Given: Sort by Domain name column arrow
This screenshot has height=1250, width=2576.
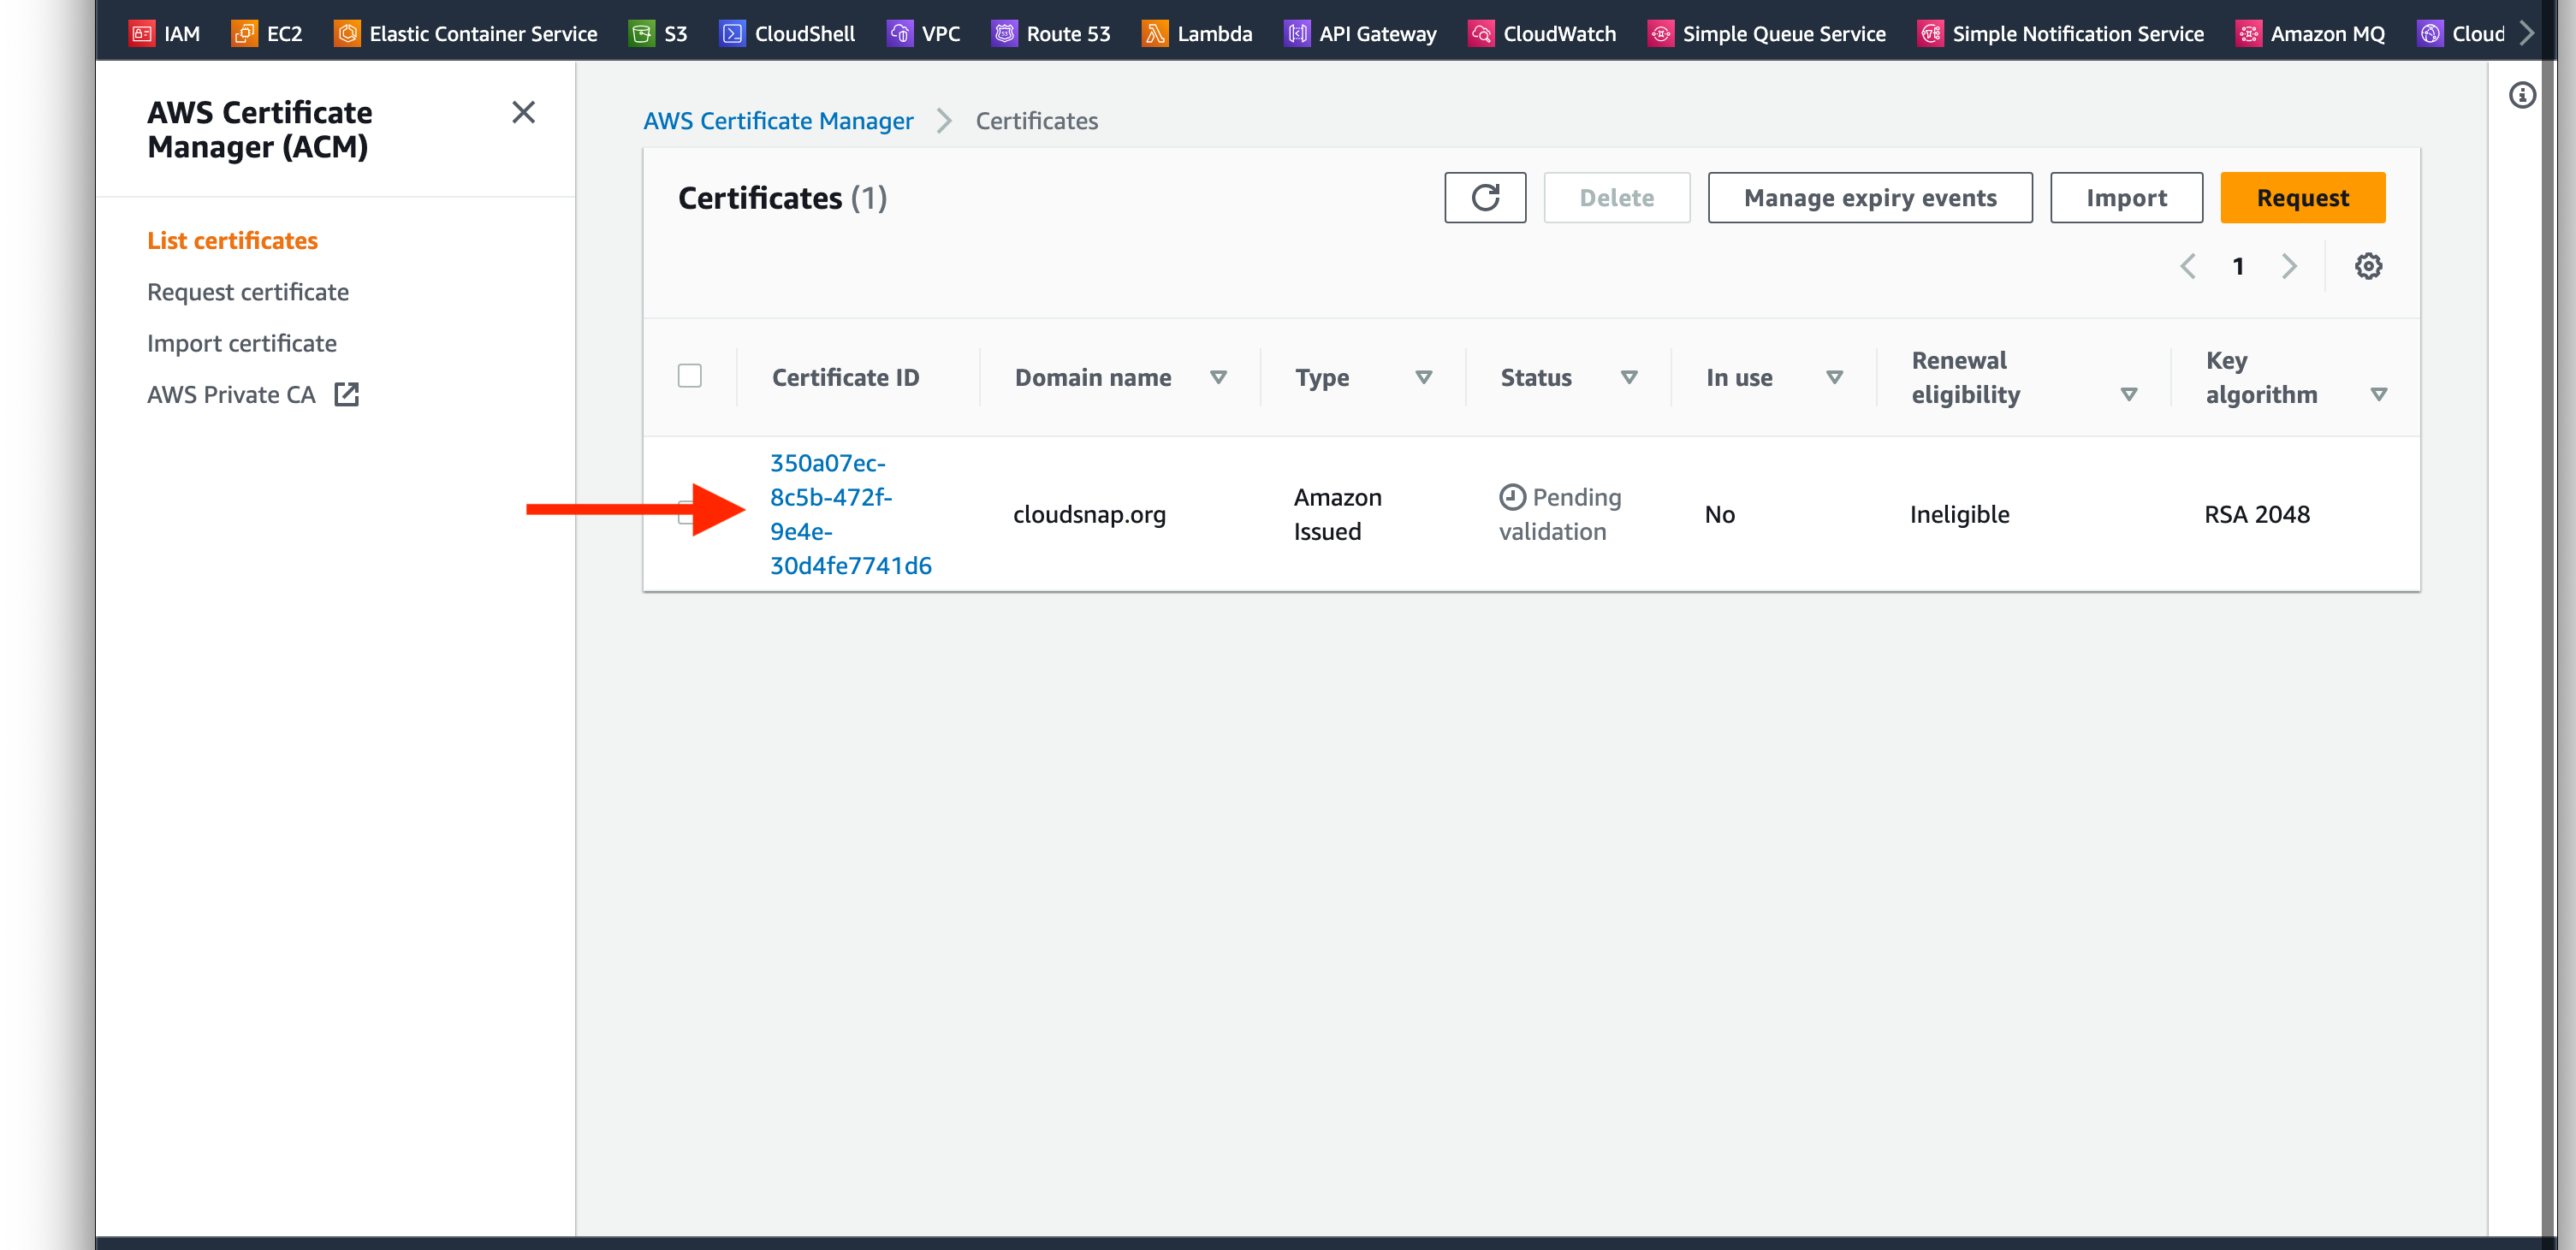Looking at the screenshot, I should point(1218,377).
